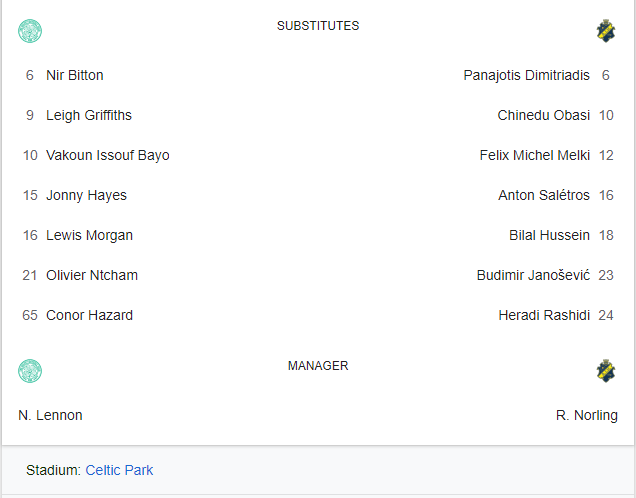Open the Celtic Park stadium link
Image resolution: width=636 pixels, height=498 pixels.
point(119,470)
